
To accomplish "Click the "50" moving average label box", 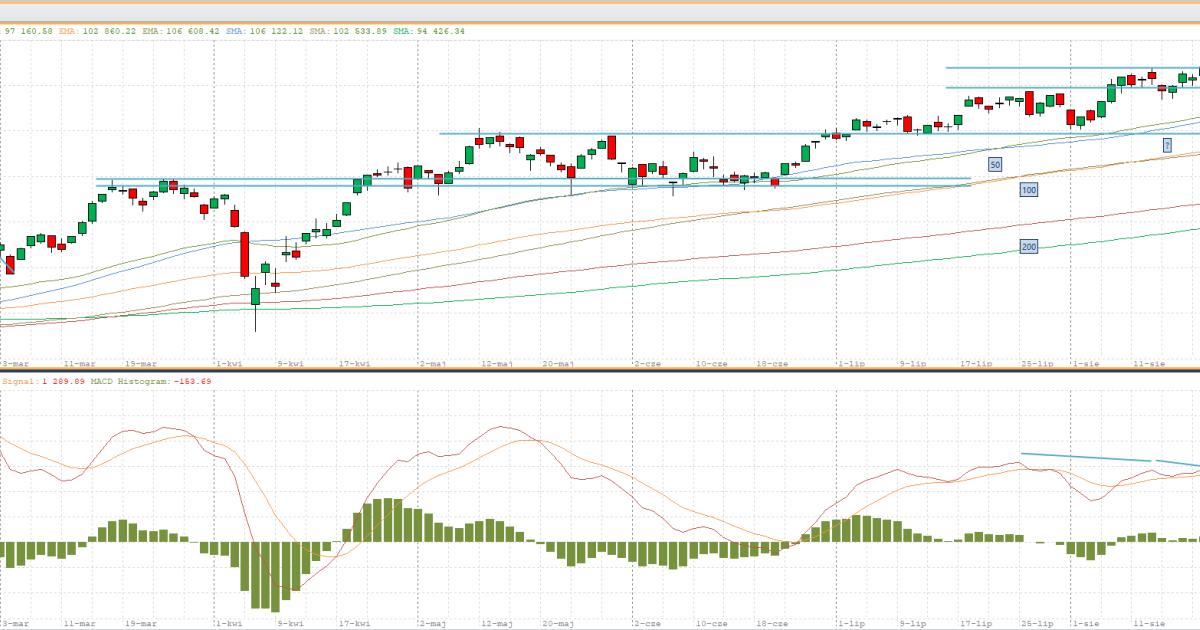I will point(994,164).
